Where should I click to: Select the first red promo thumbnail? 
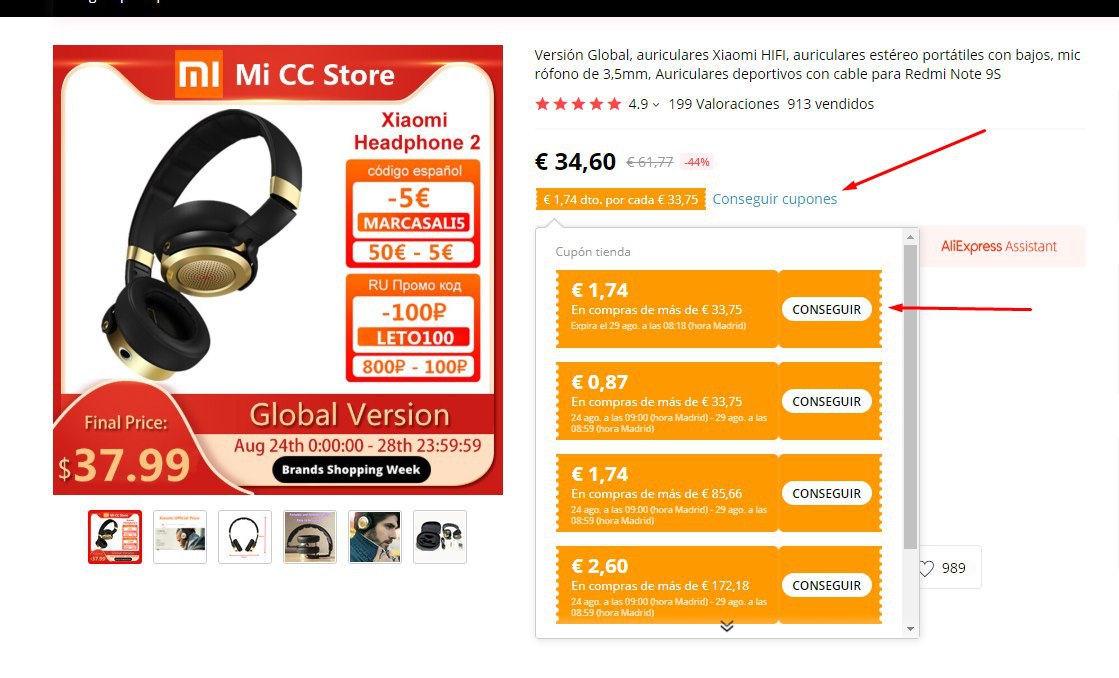[115, 537]
